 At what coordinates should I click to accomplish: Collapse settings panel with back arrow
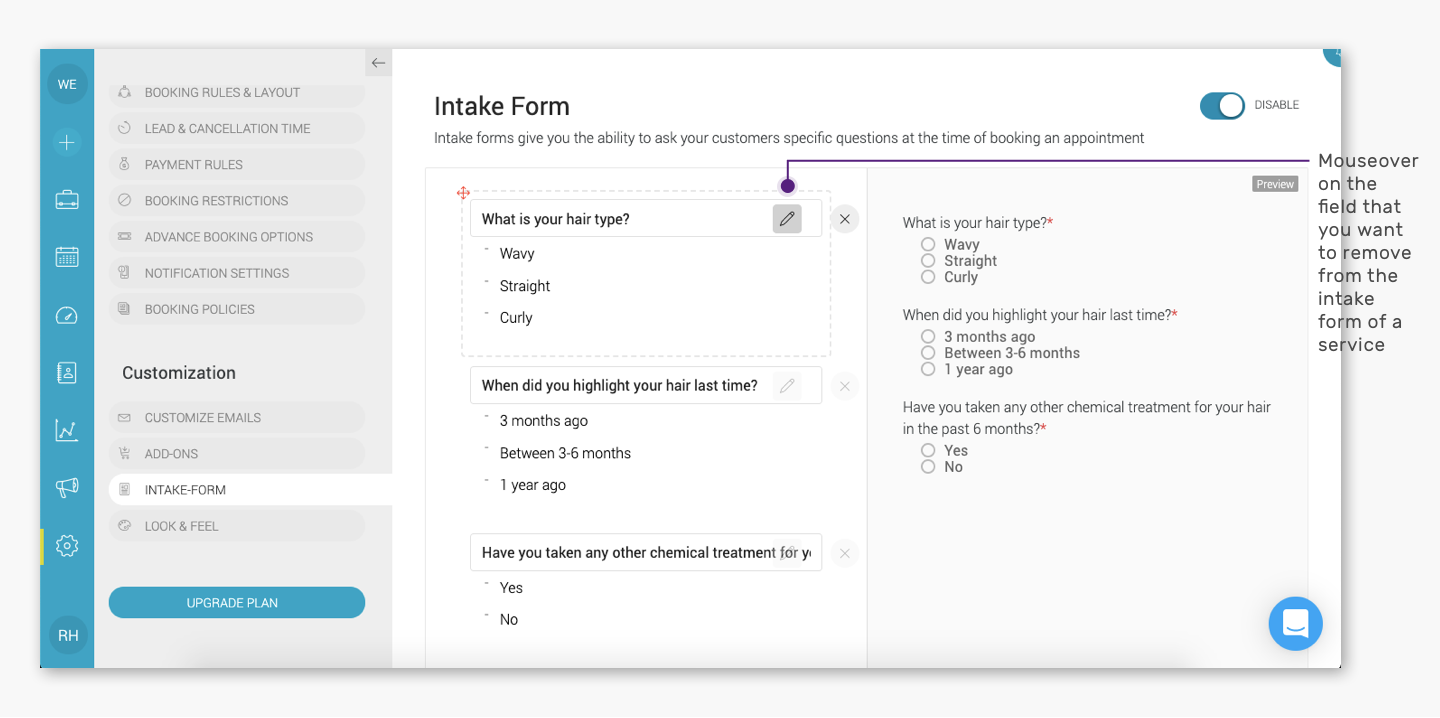click(x=378, y=63)
